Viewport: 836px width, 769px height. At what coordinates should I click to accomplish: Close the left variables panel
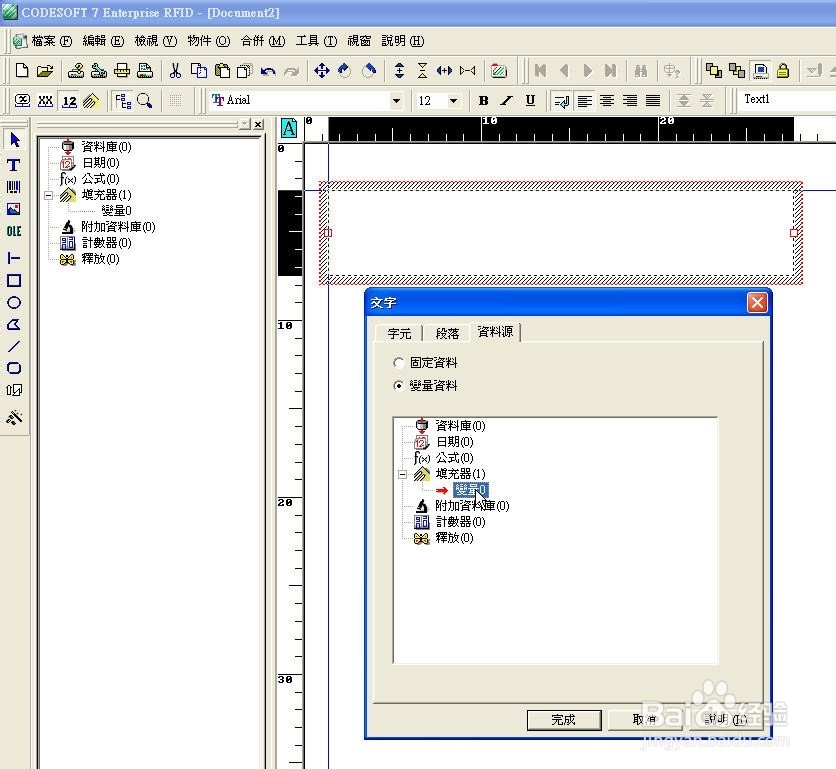[x=259, y=124]
